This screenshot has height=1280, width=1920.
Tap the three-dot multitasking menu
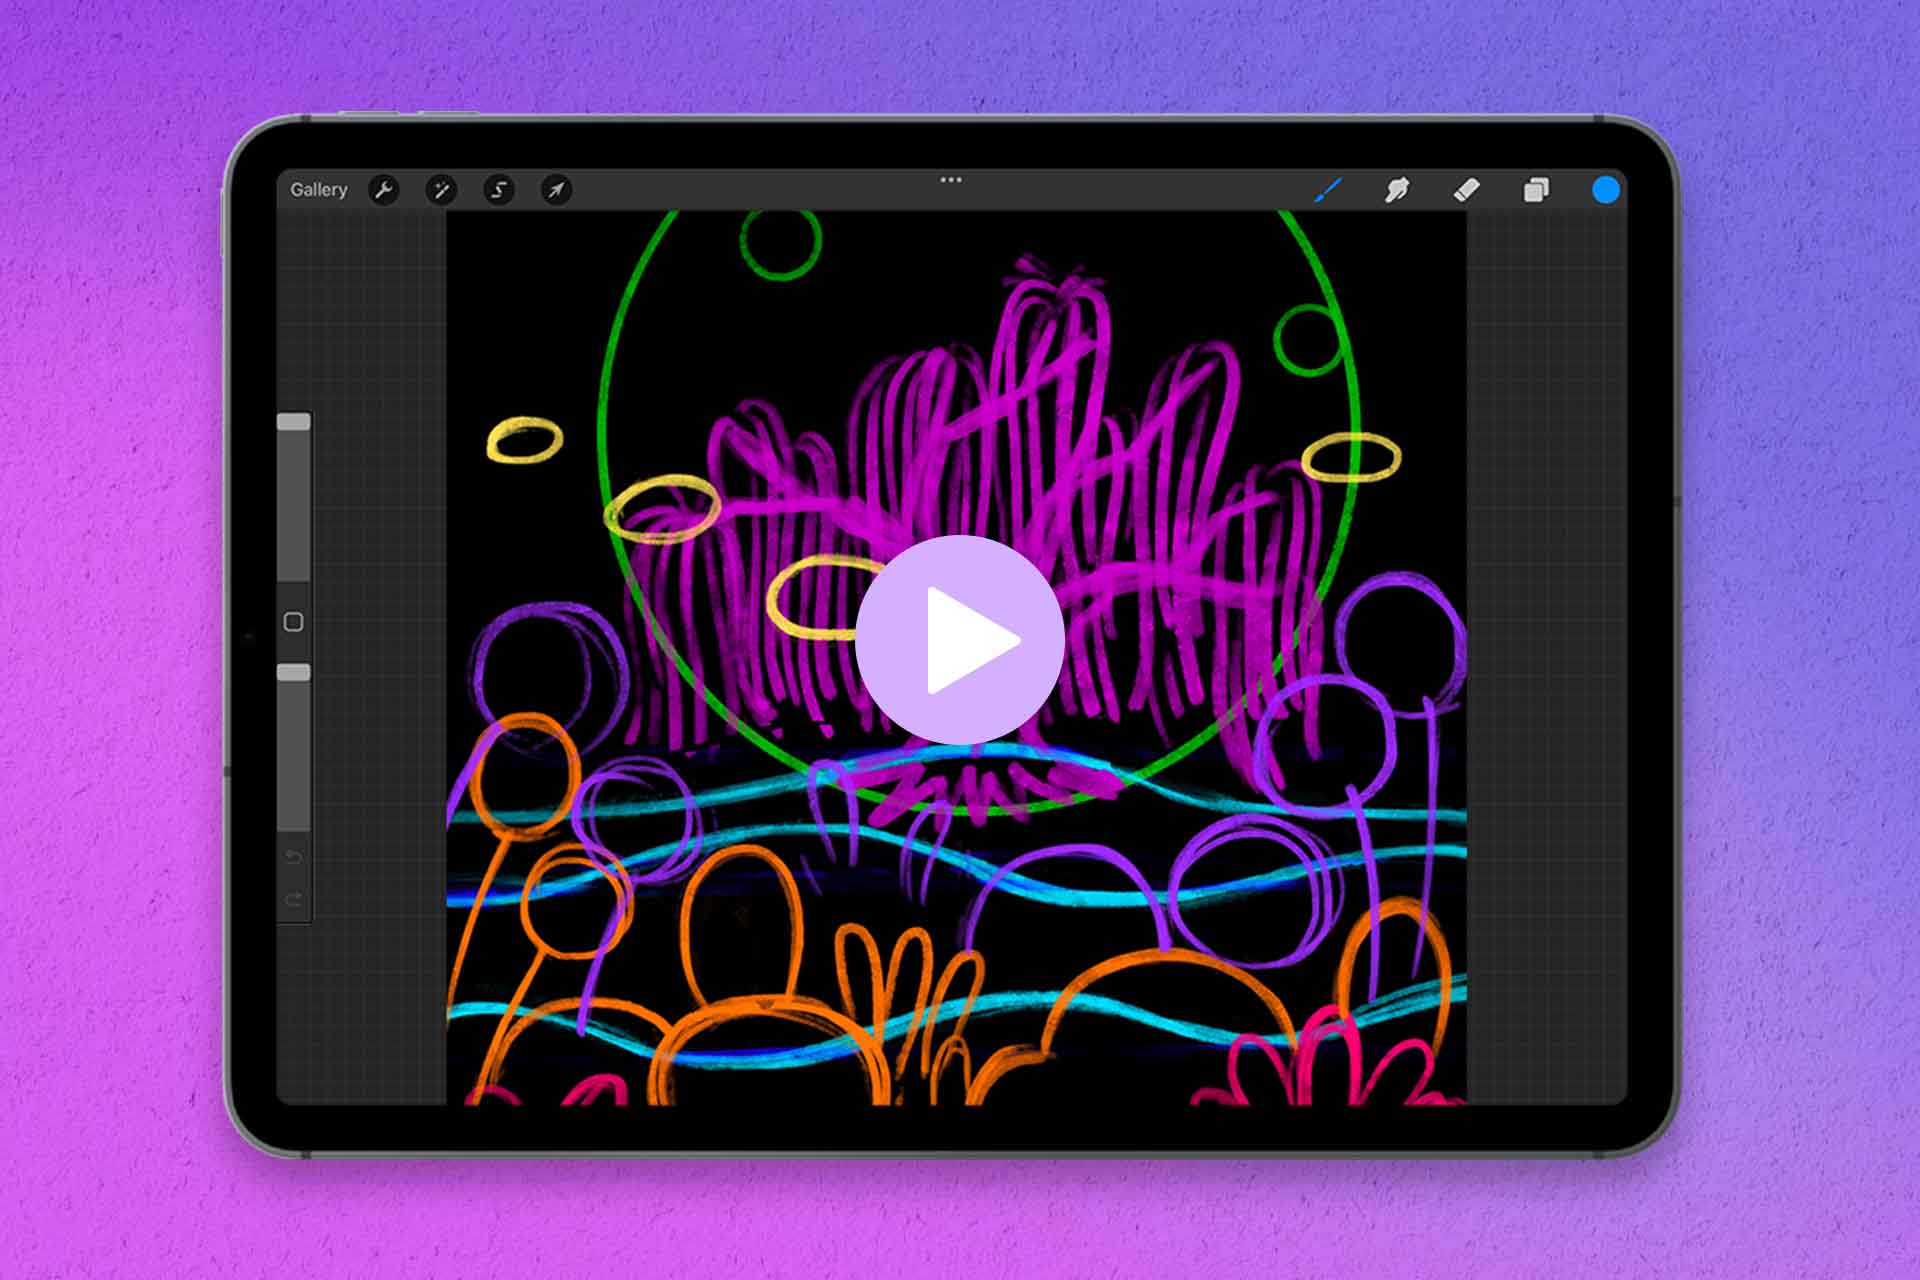click(951, 180)
